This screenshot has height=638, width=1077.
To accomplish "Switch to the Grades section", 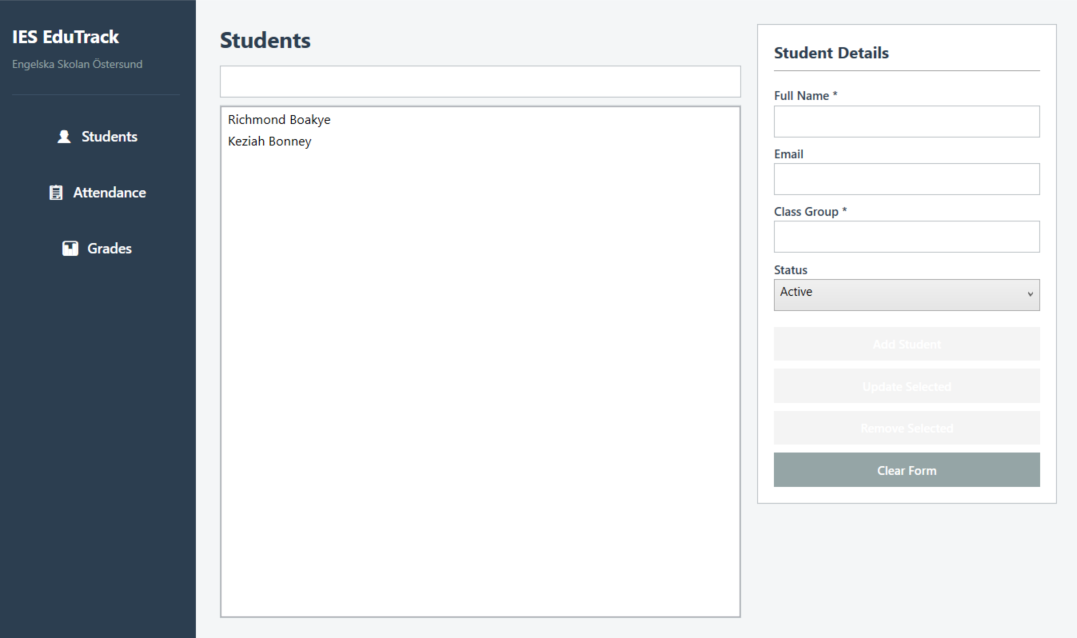I will [x=97, y=249].
